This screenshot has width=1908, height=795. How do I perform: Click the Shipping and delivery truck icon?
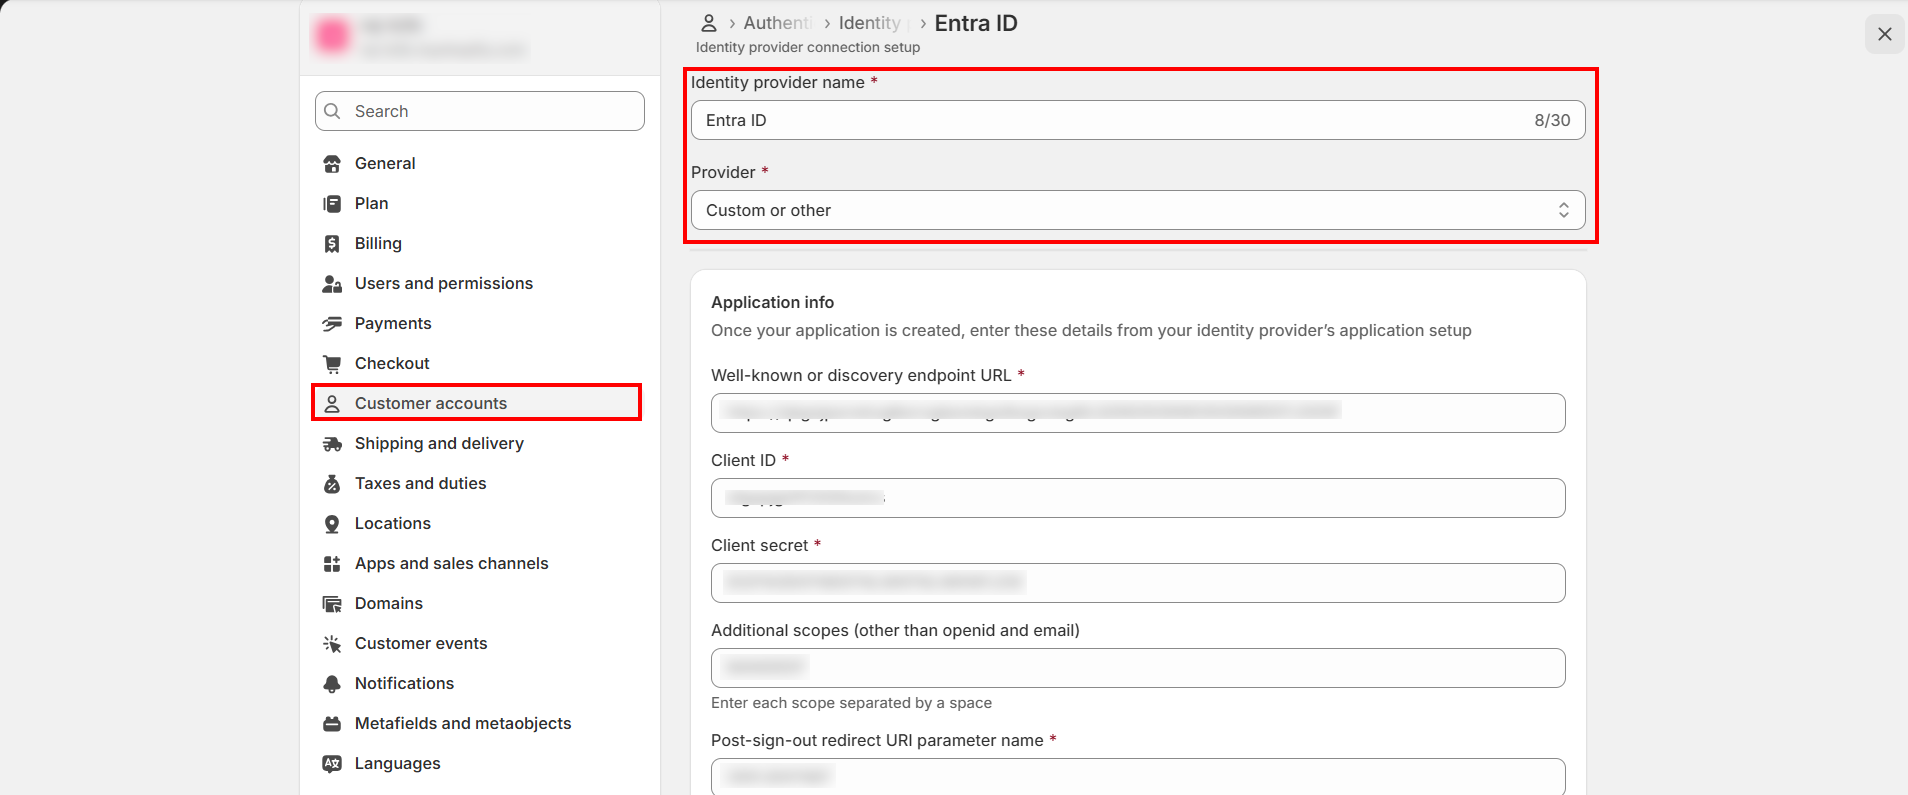[332, 444]
